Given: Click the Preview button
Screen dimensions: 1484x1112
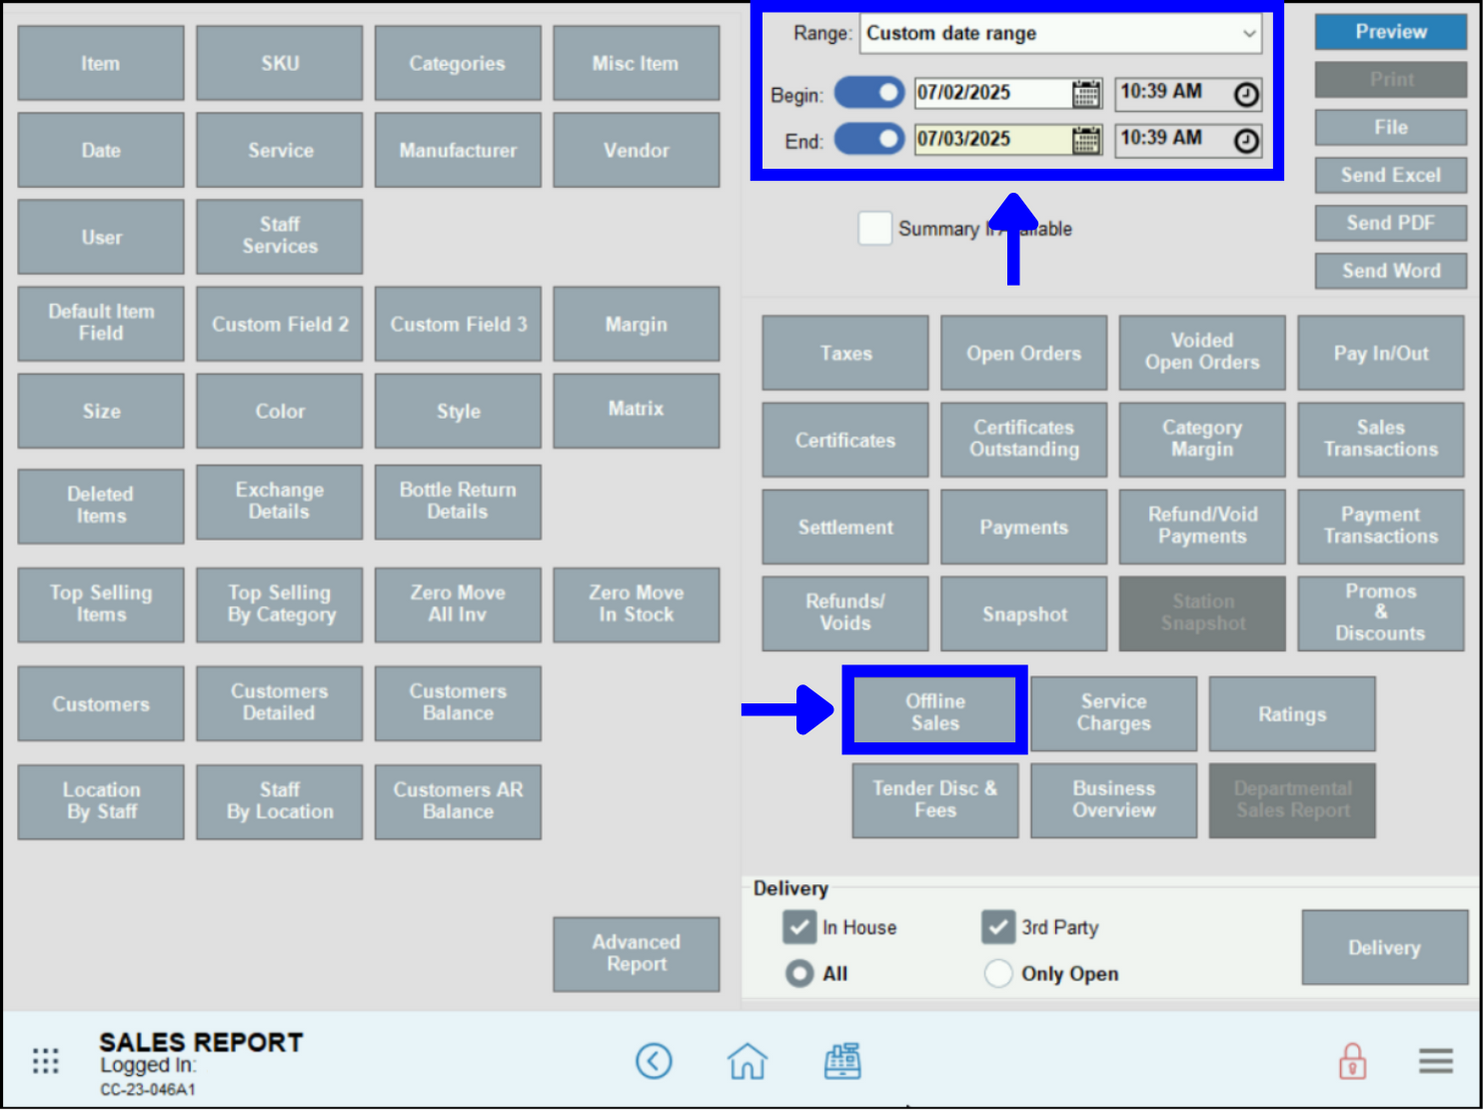Looking at the screenshot, I should click(x=1390, y=31).
